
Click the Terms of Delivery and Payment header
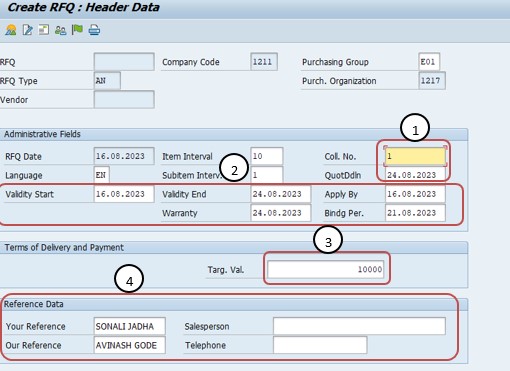[64, 247]
